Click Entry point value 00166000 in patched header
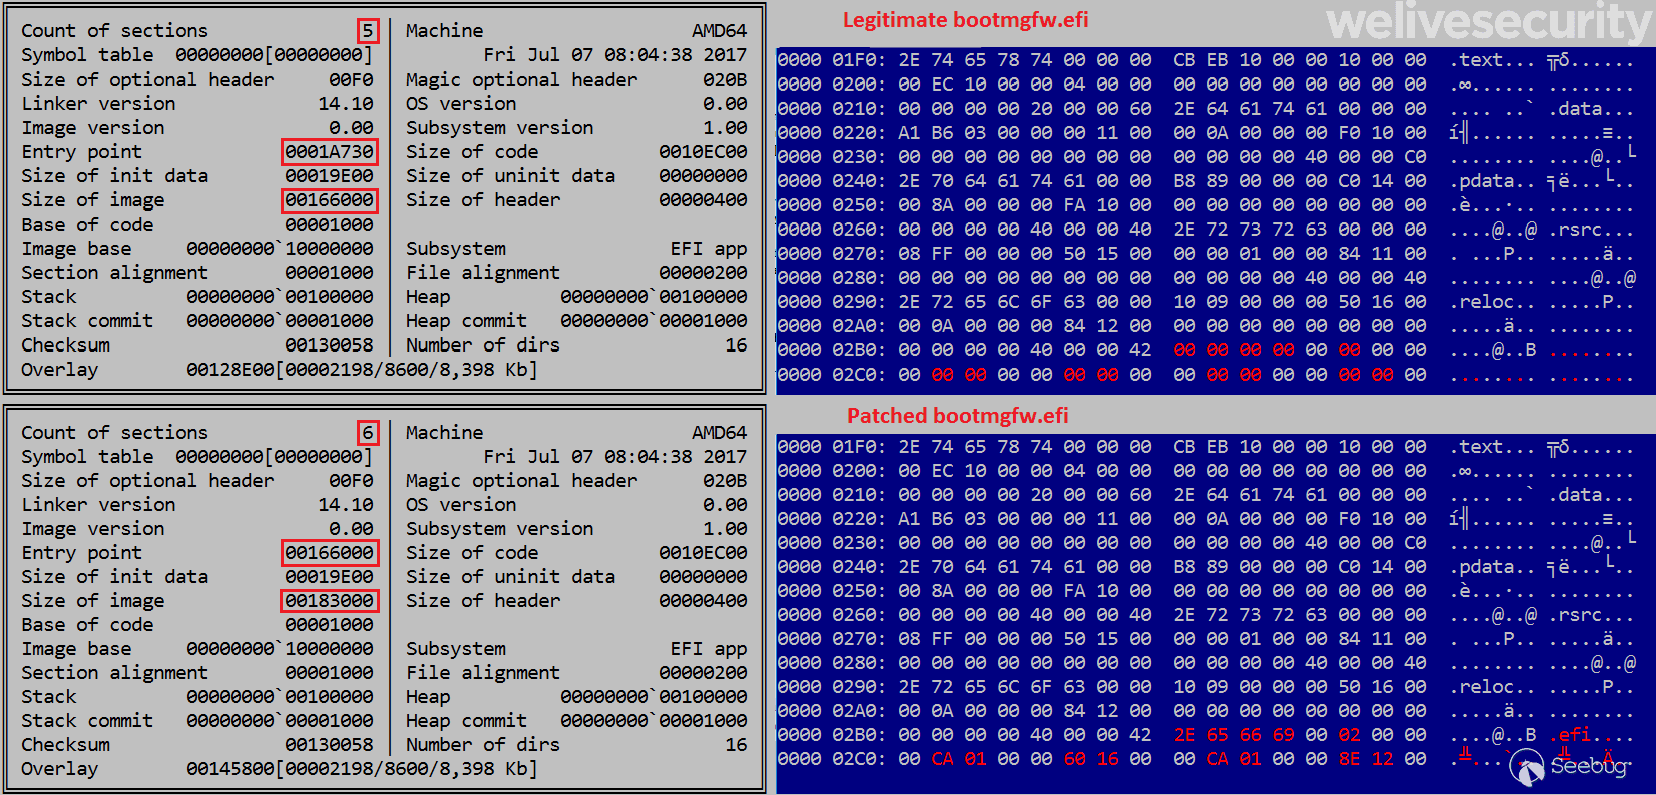Viewport: 1656px width, 795px height. pos(329,553)
